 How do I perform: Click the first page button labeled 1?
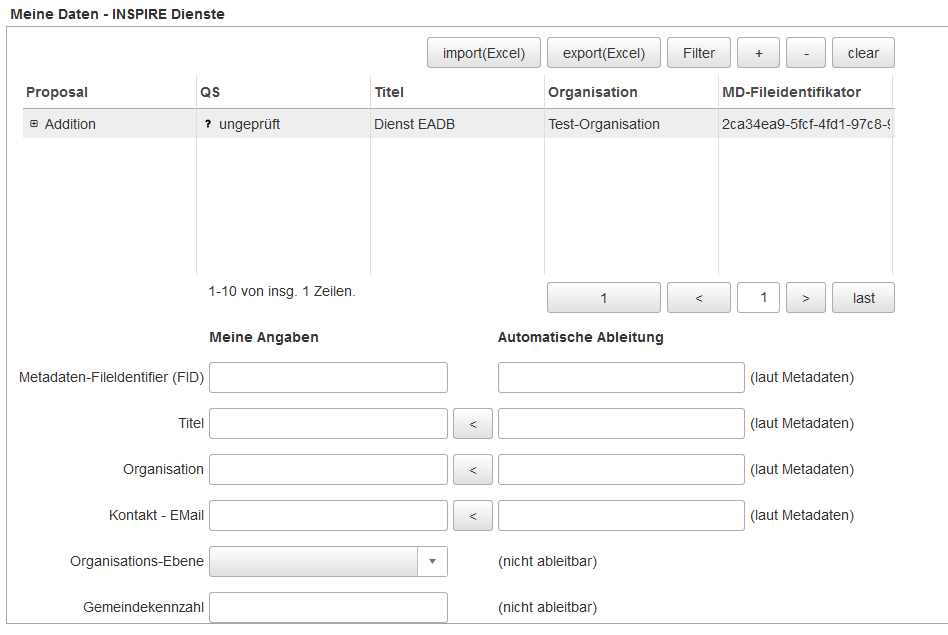(x=603, y=298)
